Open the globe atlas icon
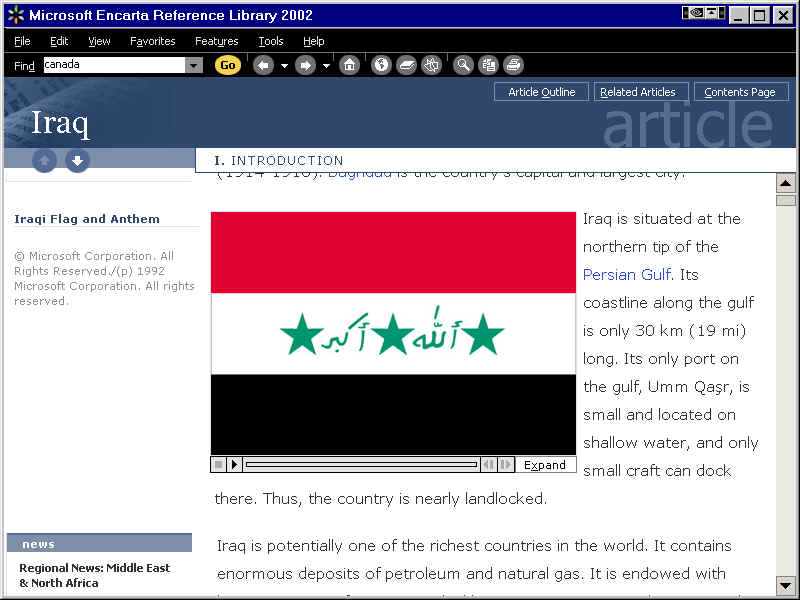Image resolution: width=800 pixels, height=600 pixels. click(381, 65)
